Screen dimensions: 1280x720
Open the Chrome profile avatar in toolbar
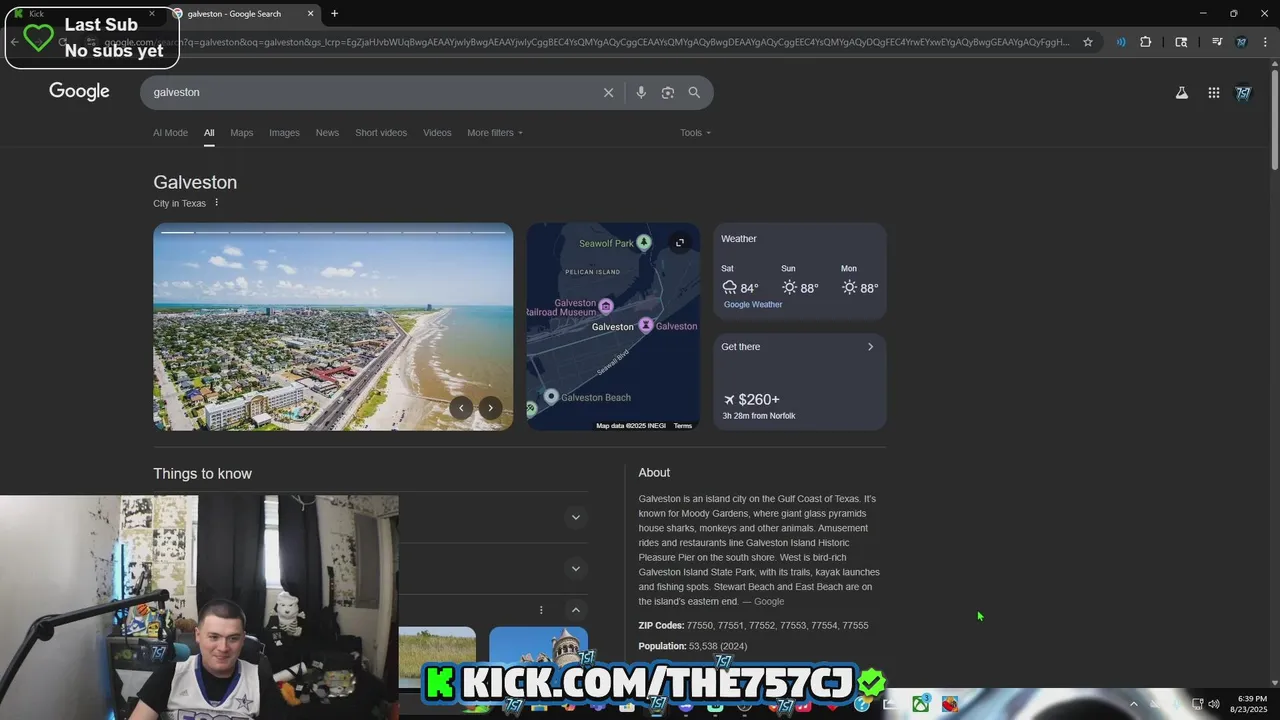(1241, 42)
